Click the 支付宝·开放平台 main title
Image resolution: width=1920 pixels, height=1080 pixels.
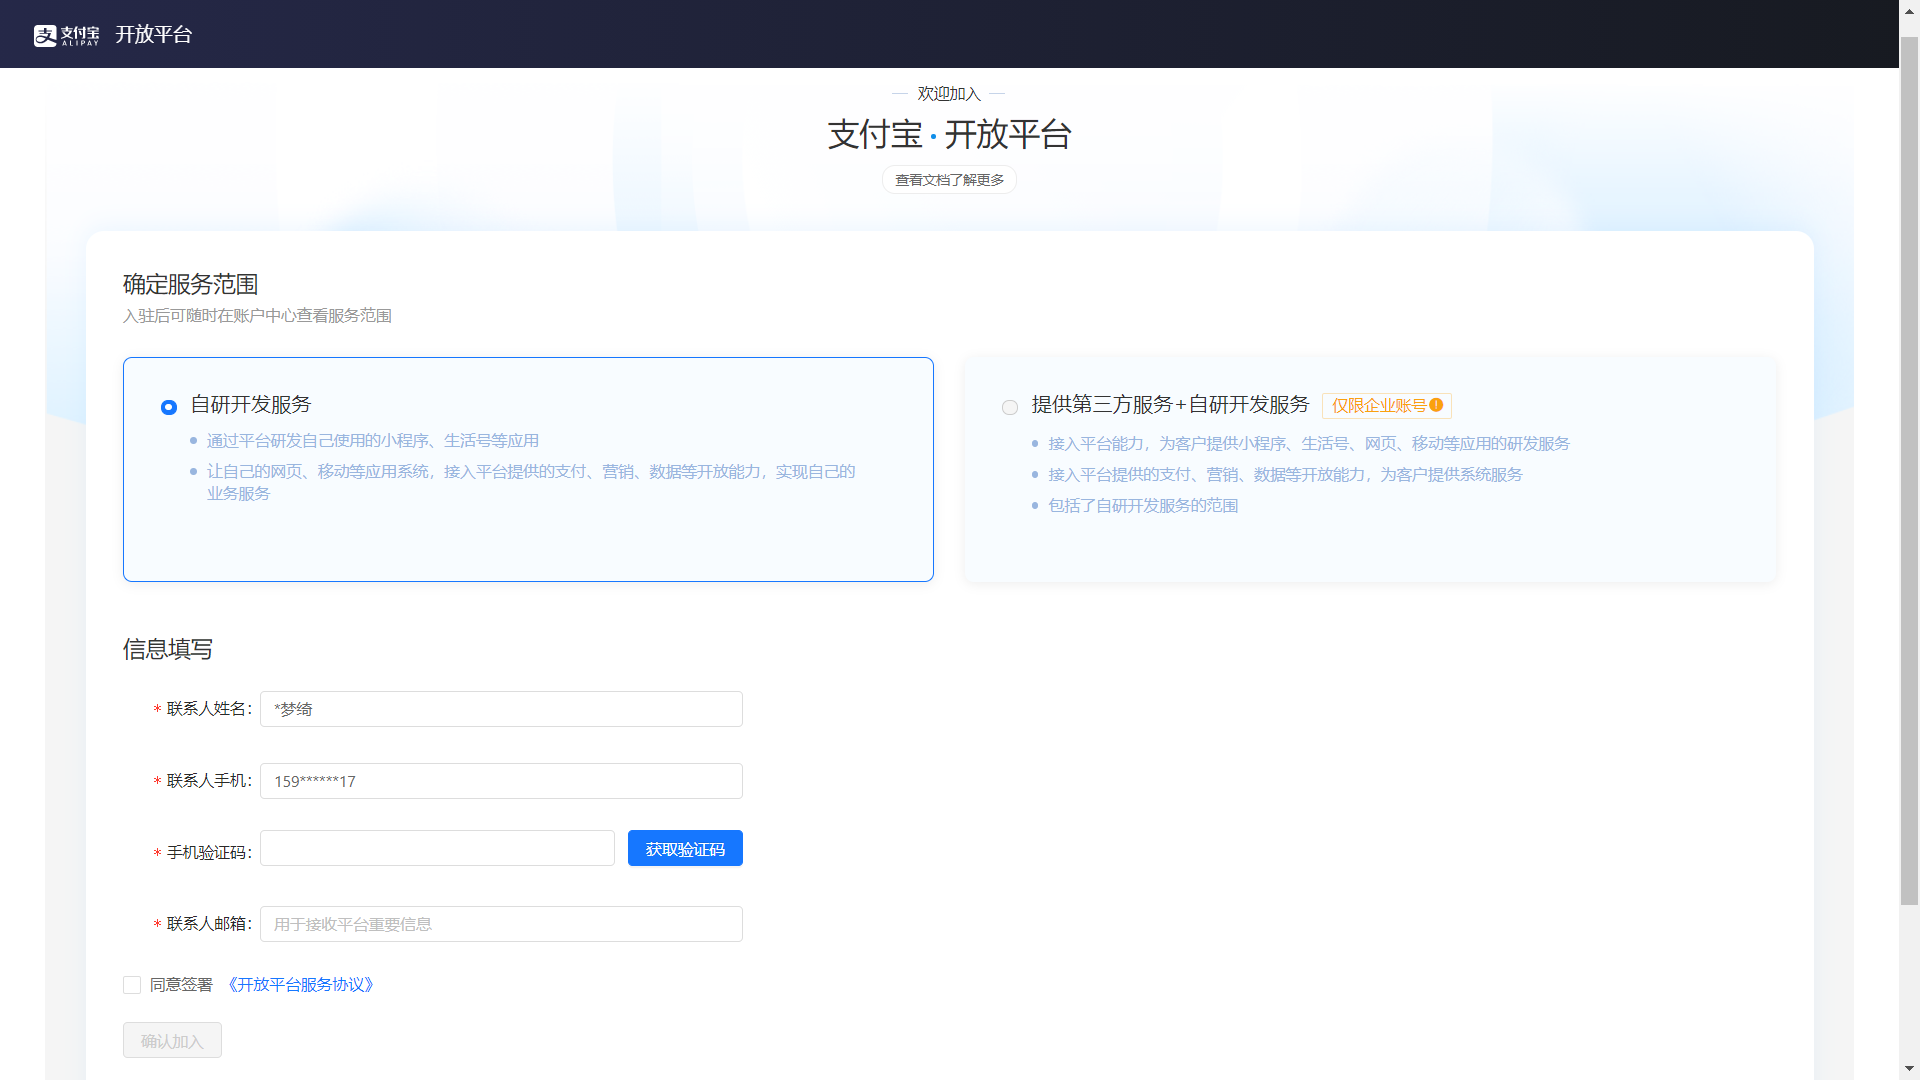point(949,134)
